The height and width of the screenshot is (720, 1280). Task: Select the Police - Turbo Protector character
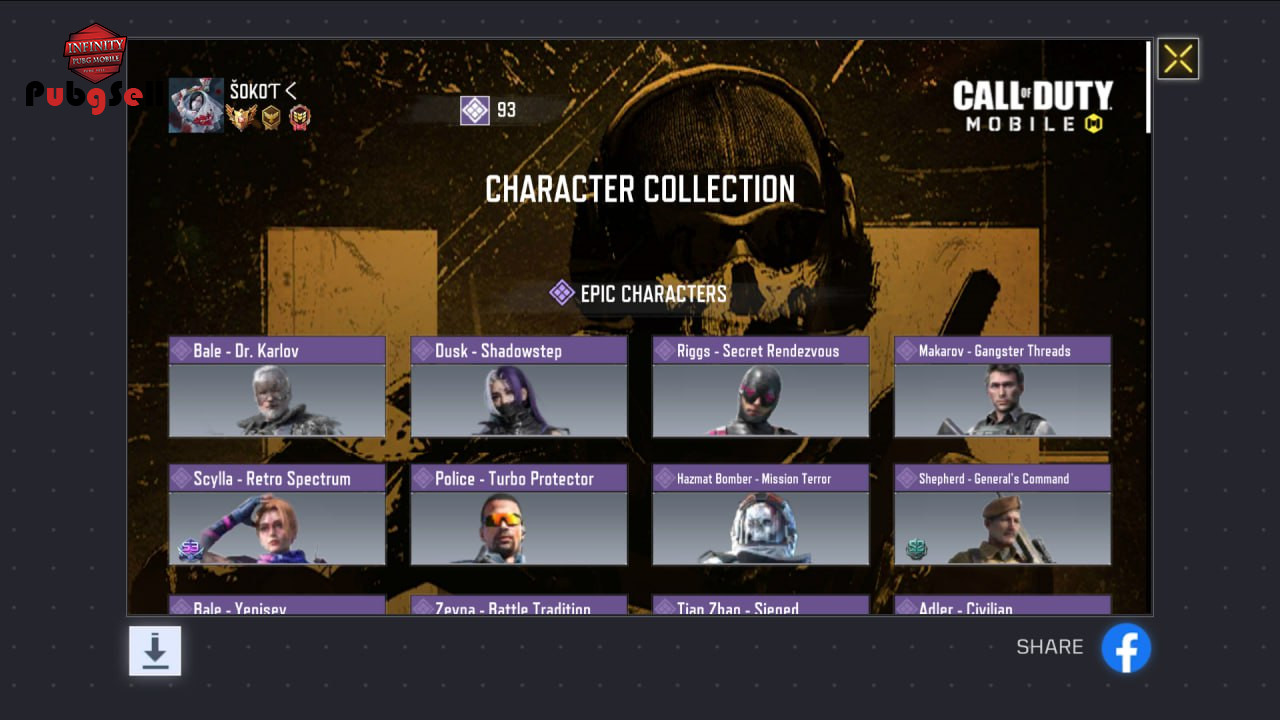click(x=519, y=515)
